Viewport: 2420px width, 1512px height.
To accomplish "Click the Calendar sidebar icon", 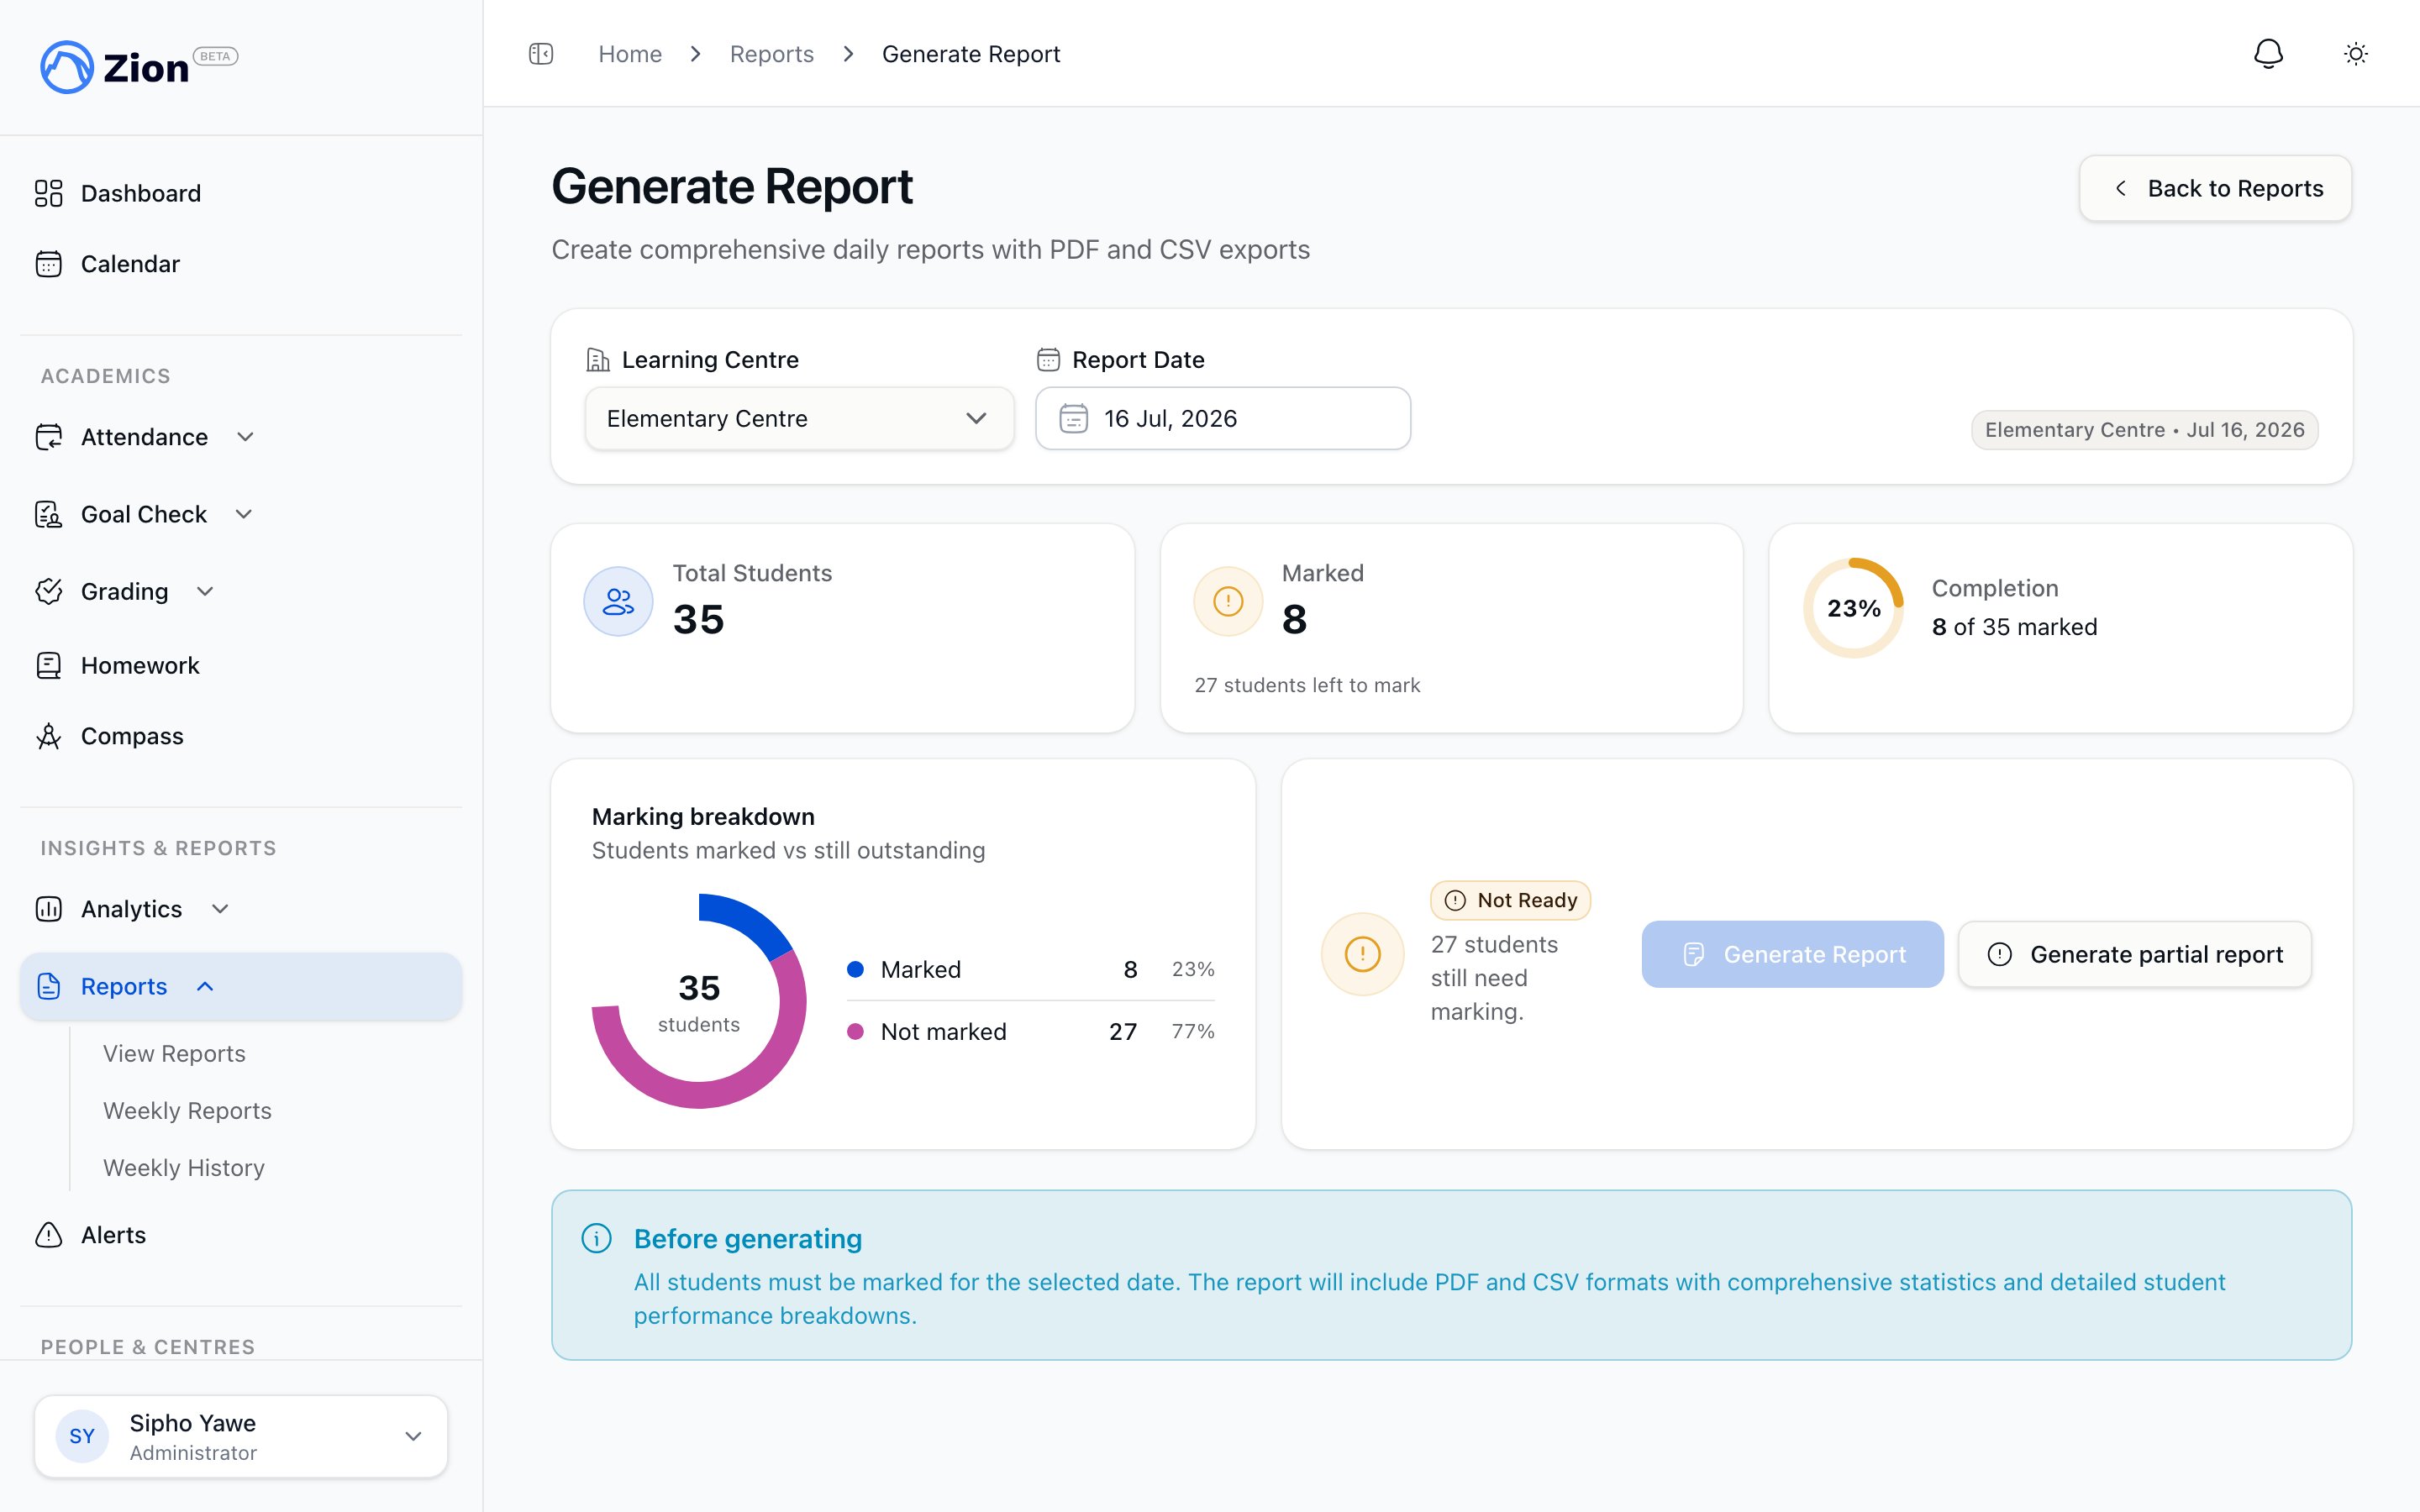I will coord(48,264).
